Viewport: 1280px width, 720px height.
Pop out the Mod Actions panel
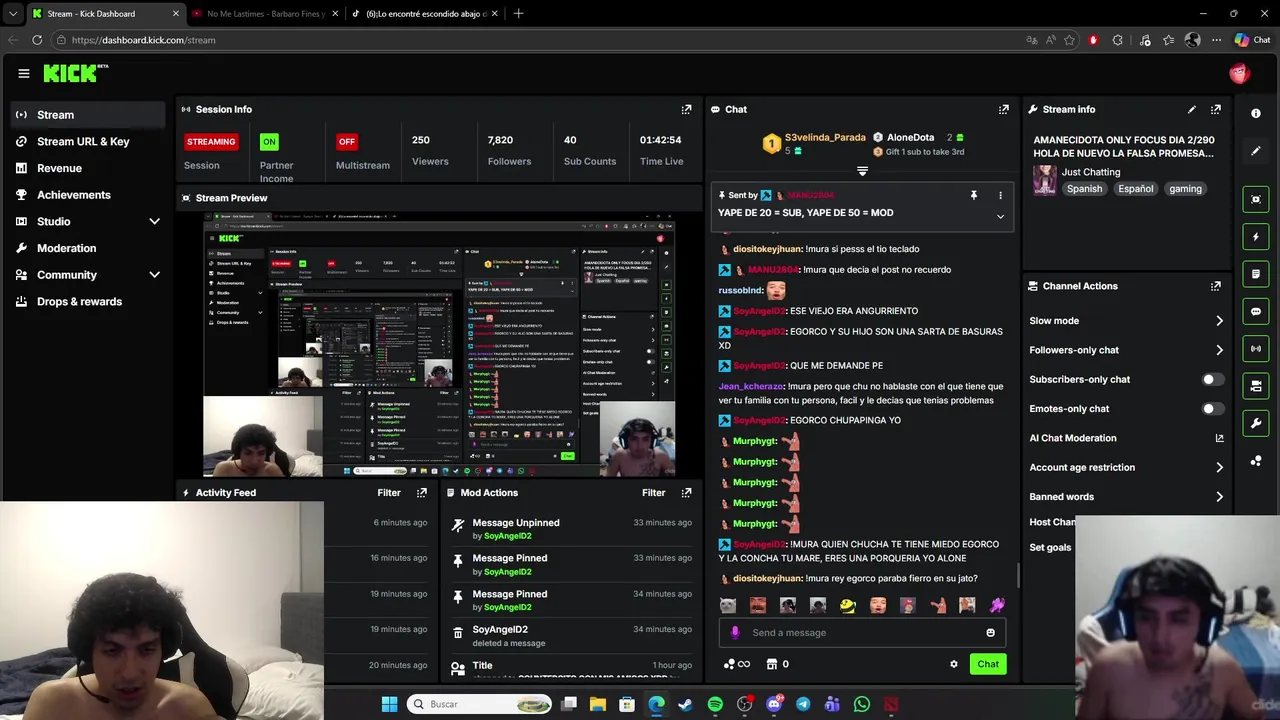pos(686,492)
